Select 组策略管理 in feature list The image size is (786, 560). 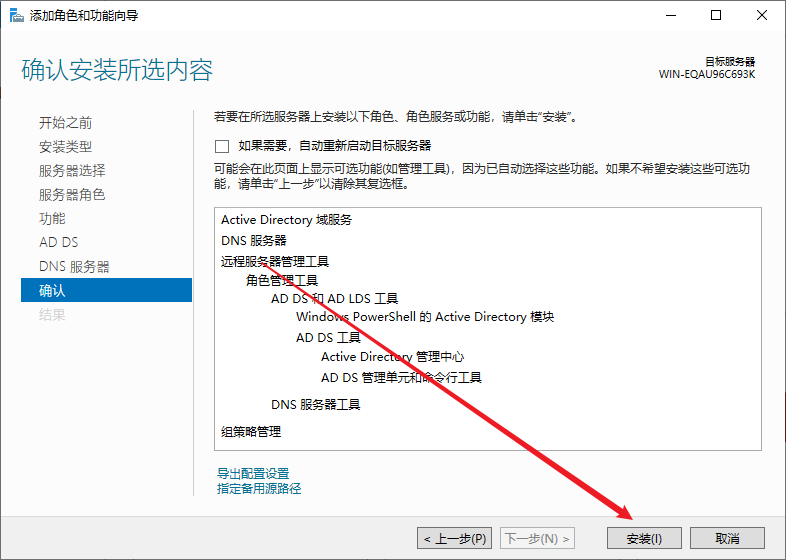251,432
